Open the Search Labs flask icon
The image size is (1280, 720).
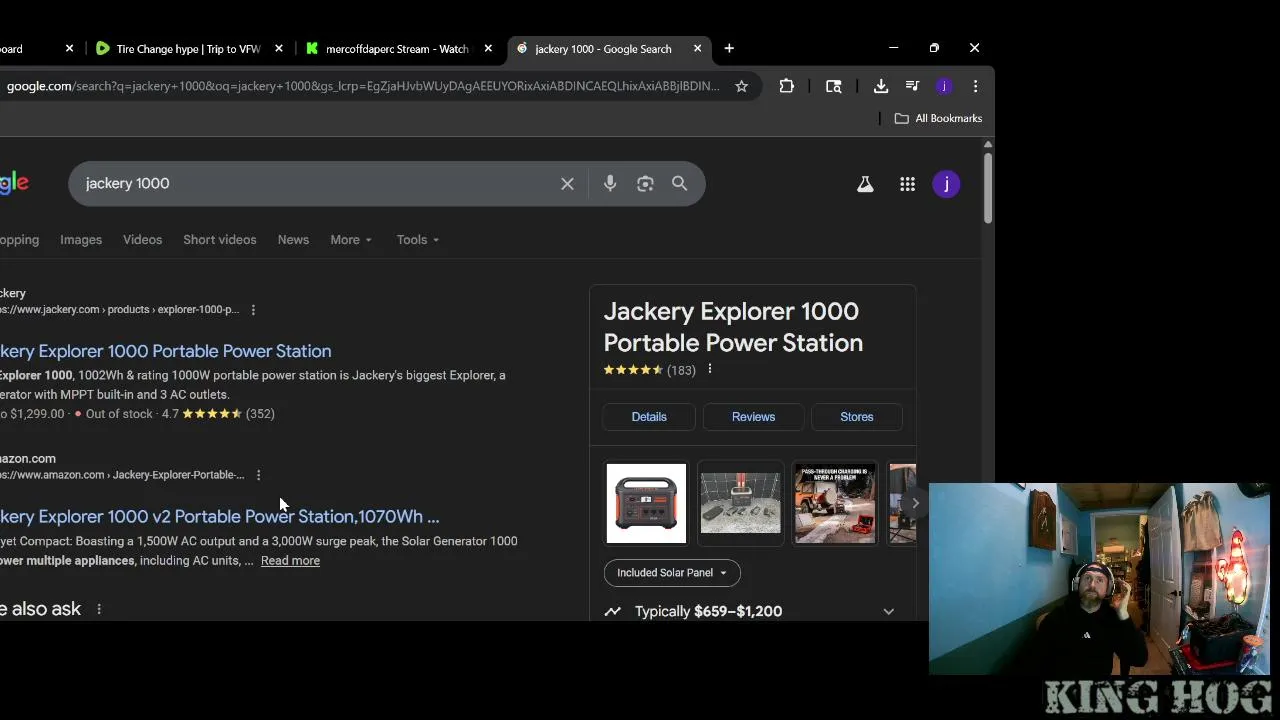coord(865,184)
